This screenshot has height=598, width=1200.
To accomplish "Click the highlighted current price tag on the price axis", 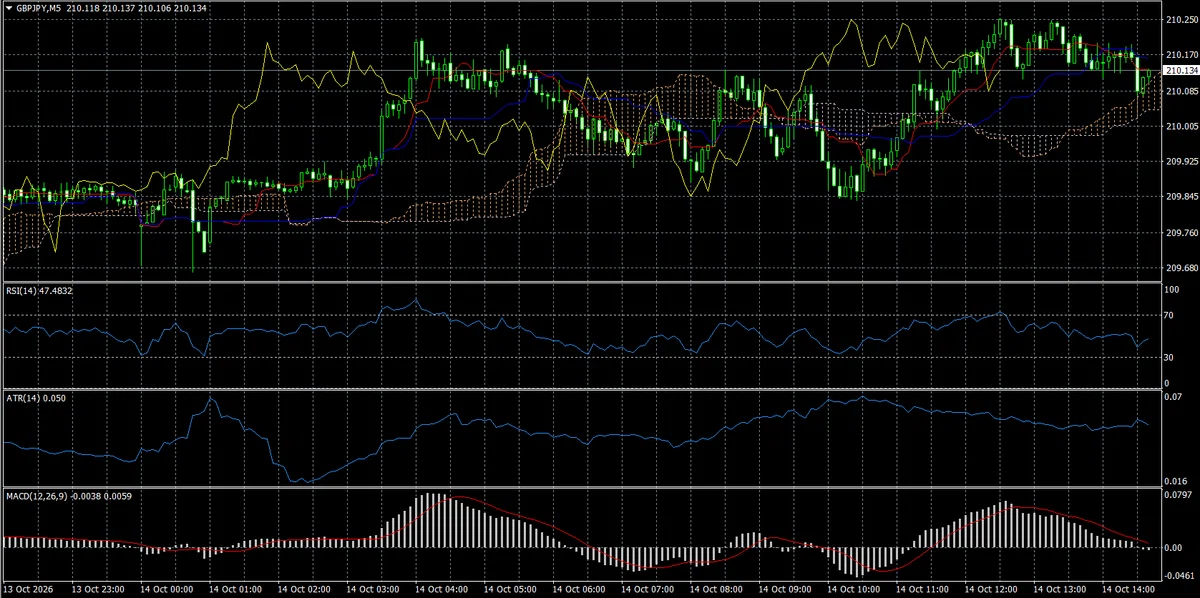I will [x=1181, y=71].
